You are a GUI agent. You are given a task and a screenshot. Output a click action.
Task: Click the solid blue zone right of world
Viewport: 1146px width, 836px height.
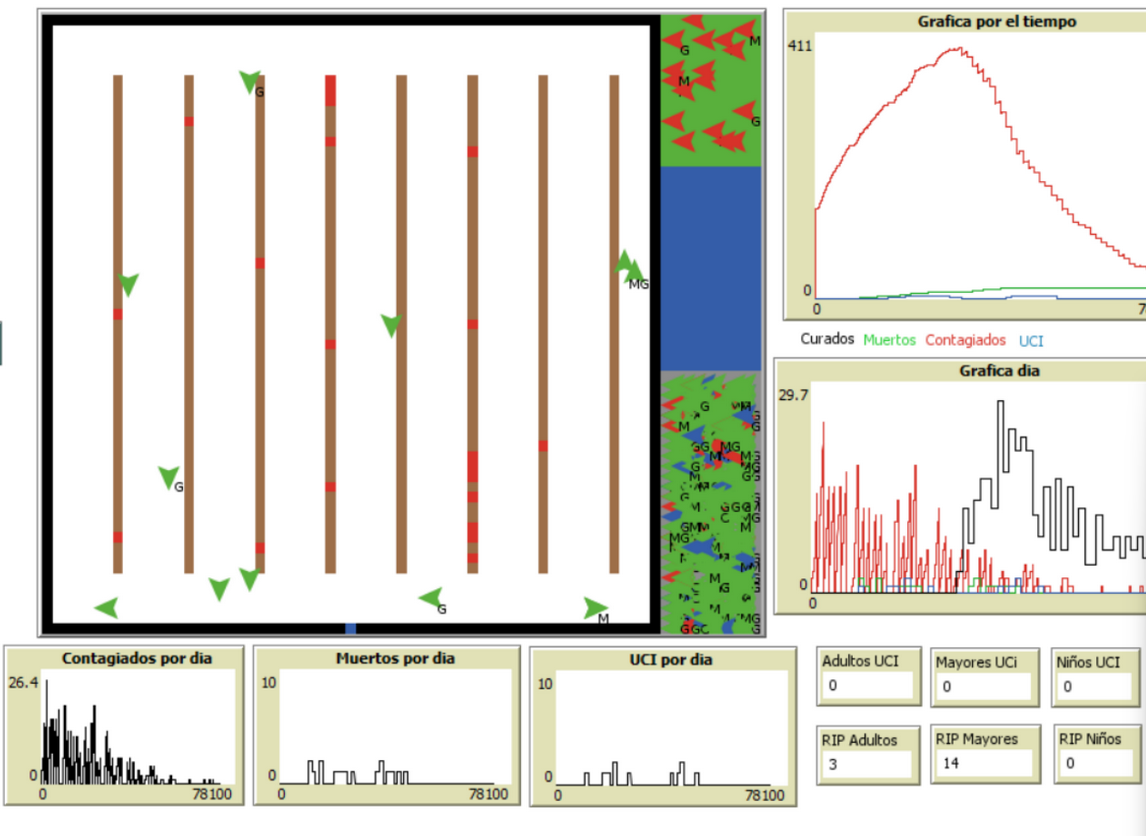coord(711,268)
